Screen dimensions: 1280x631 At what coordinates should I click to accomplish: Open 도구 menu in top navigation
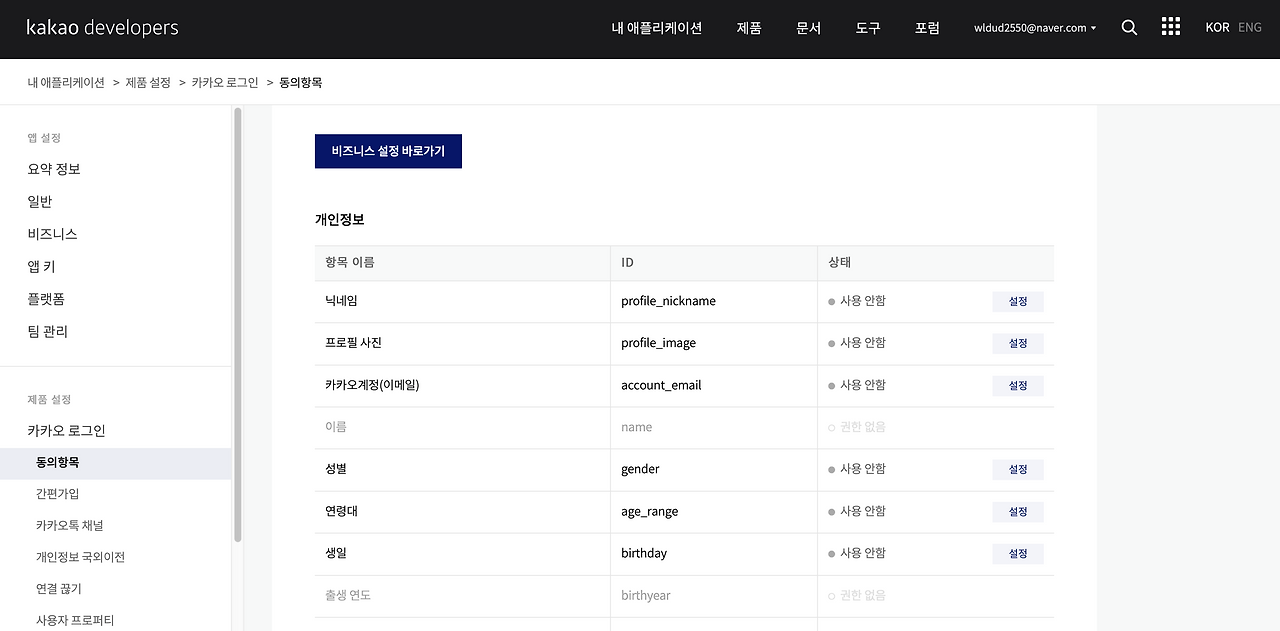pos(868,28)
